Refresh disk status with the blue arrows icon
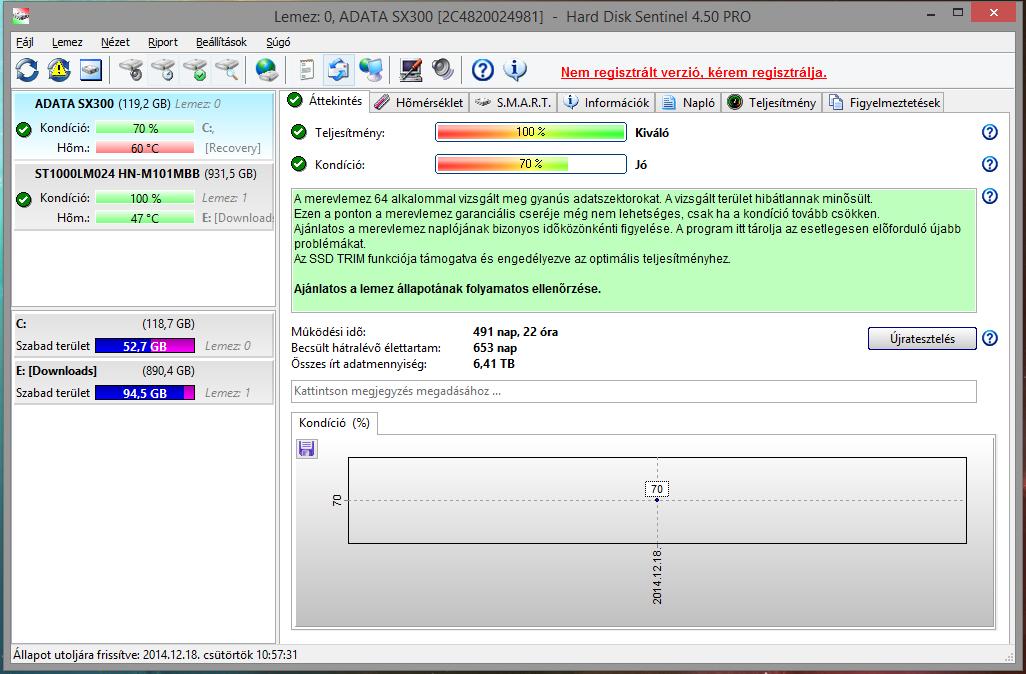 [27, 69]
